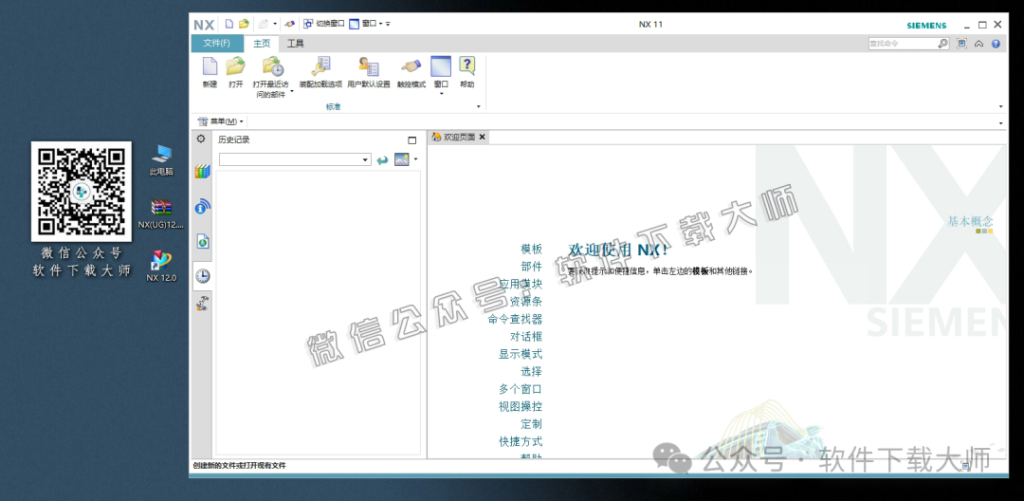Open the 菜单(M) menu dropdown

(221, 121)
